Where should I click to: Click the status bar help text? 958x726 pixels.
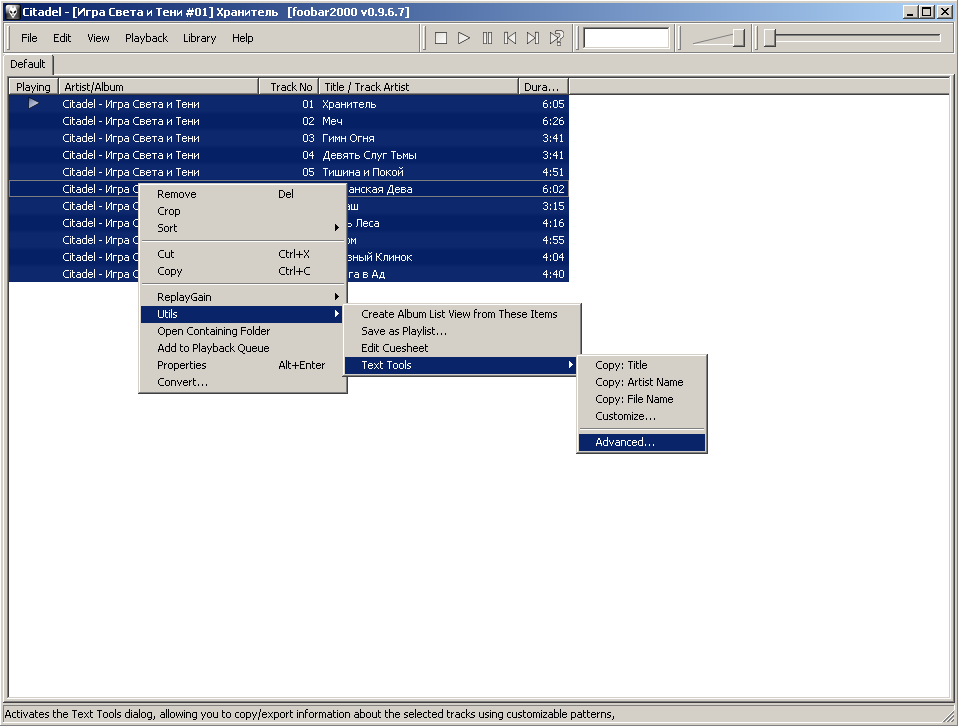pos(309,714)
